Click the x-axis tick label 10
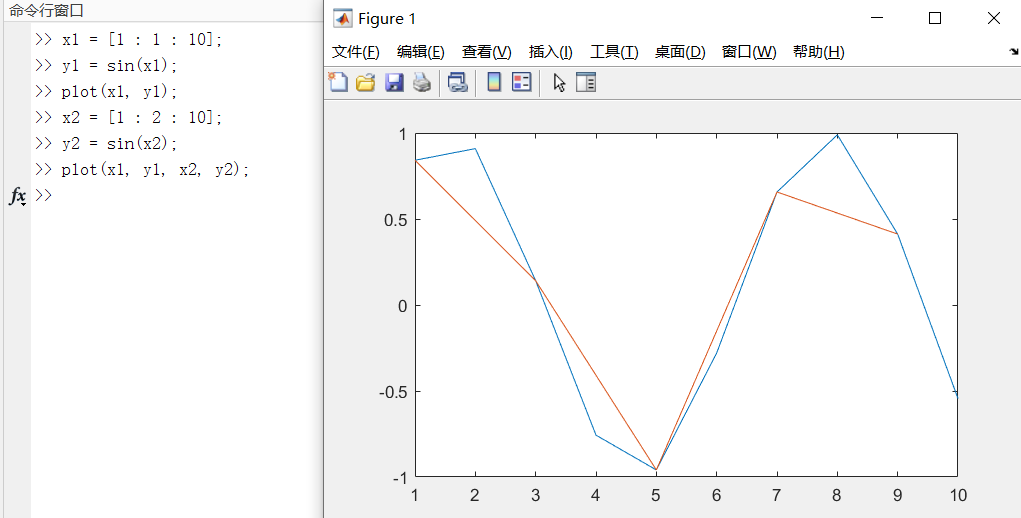 [x=958, y=495]
